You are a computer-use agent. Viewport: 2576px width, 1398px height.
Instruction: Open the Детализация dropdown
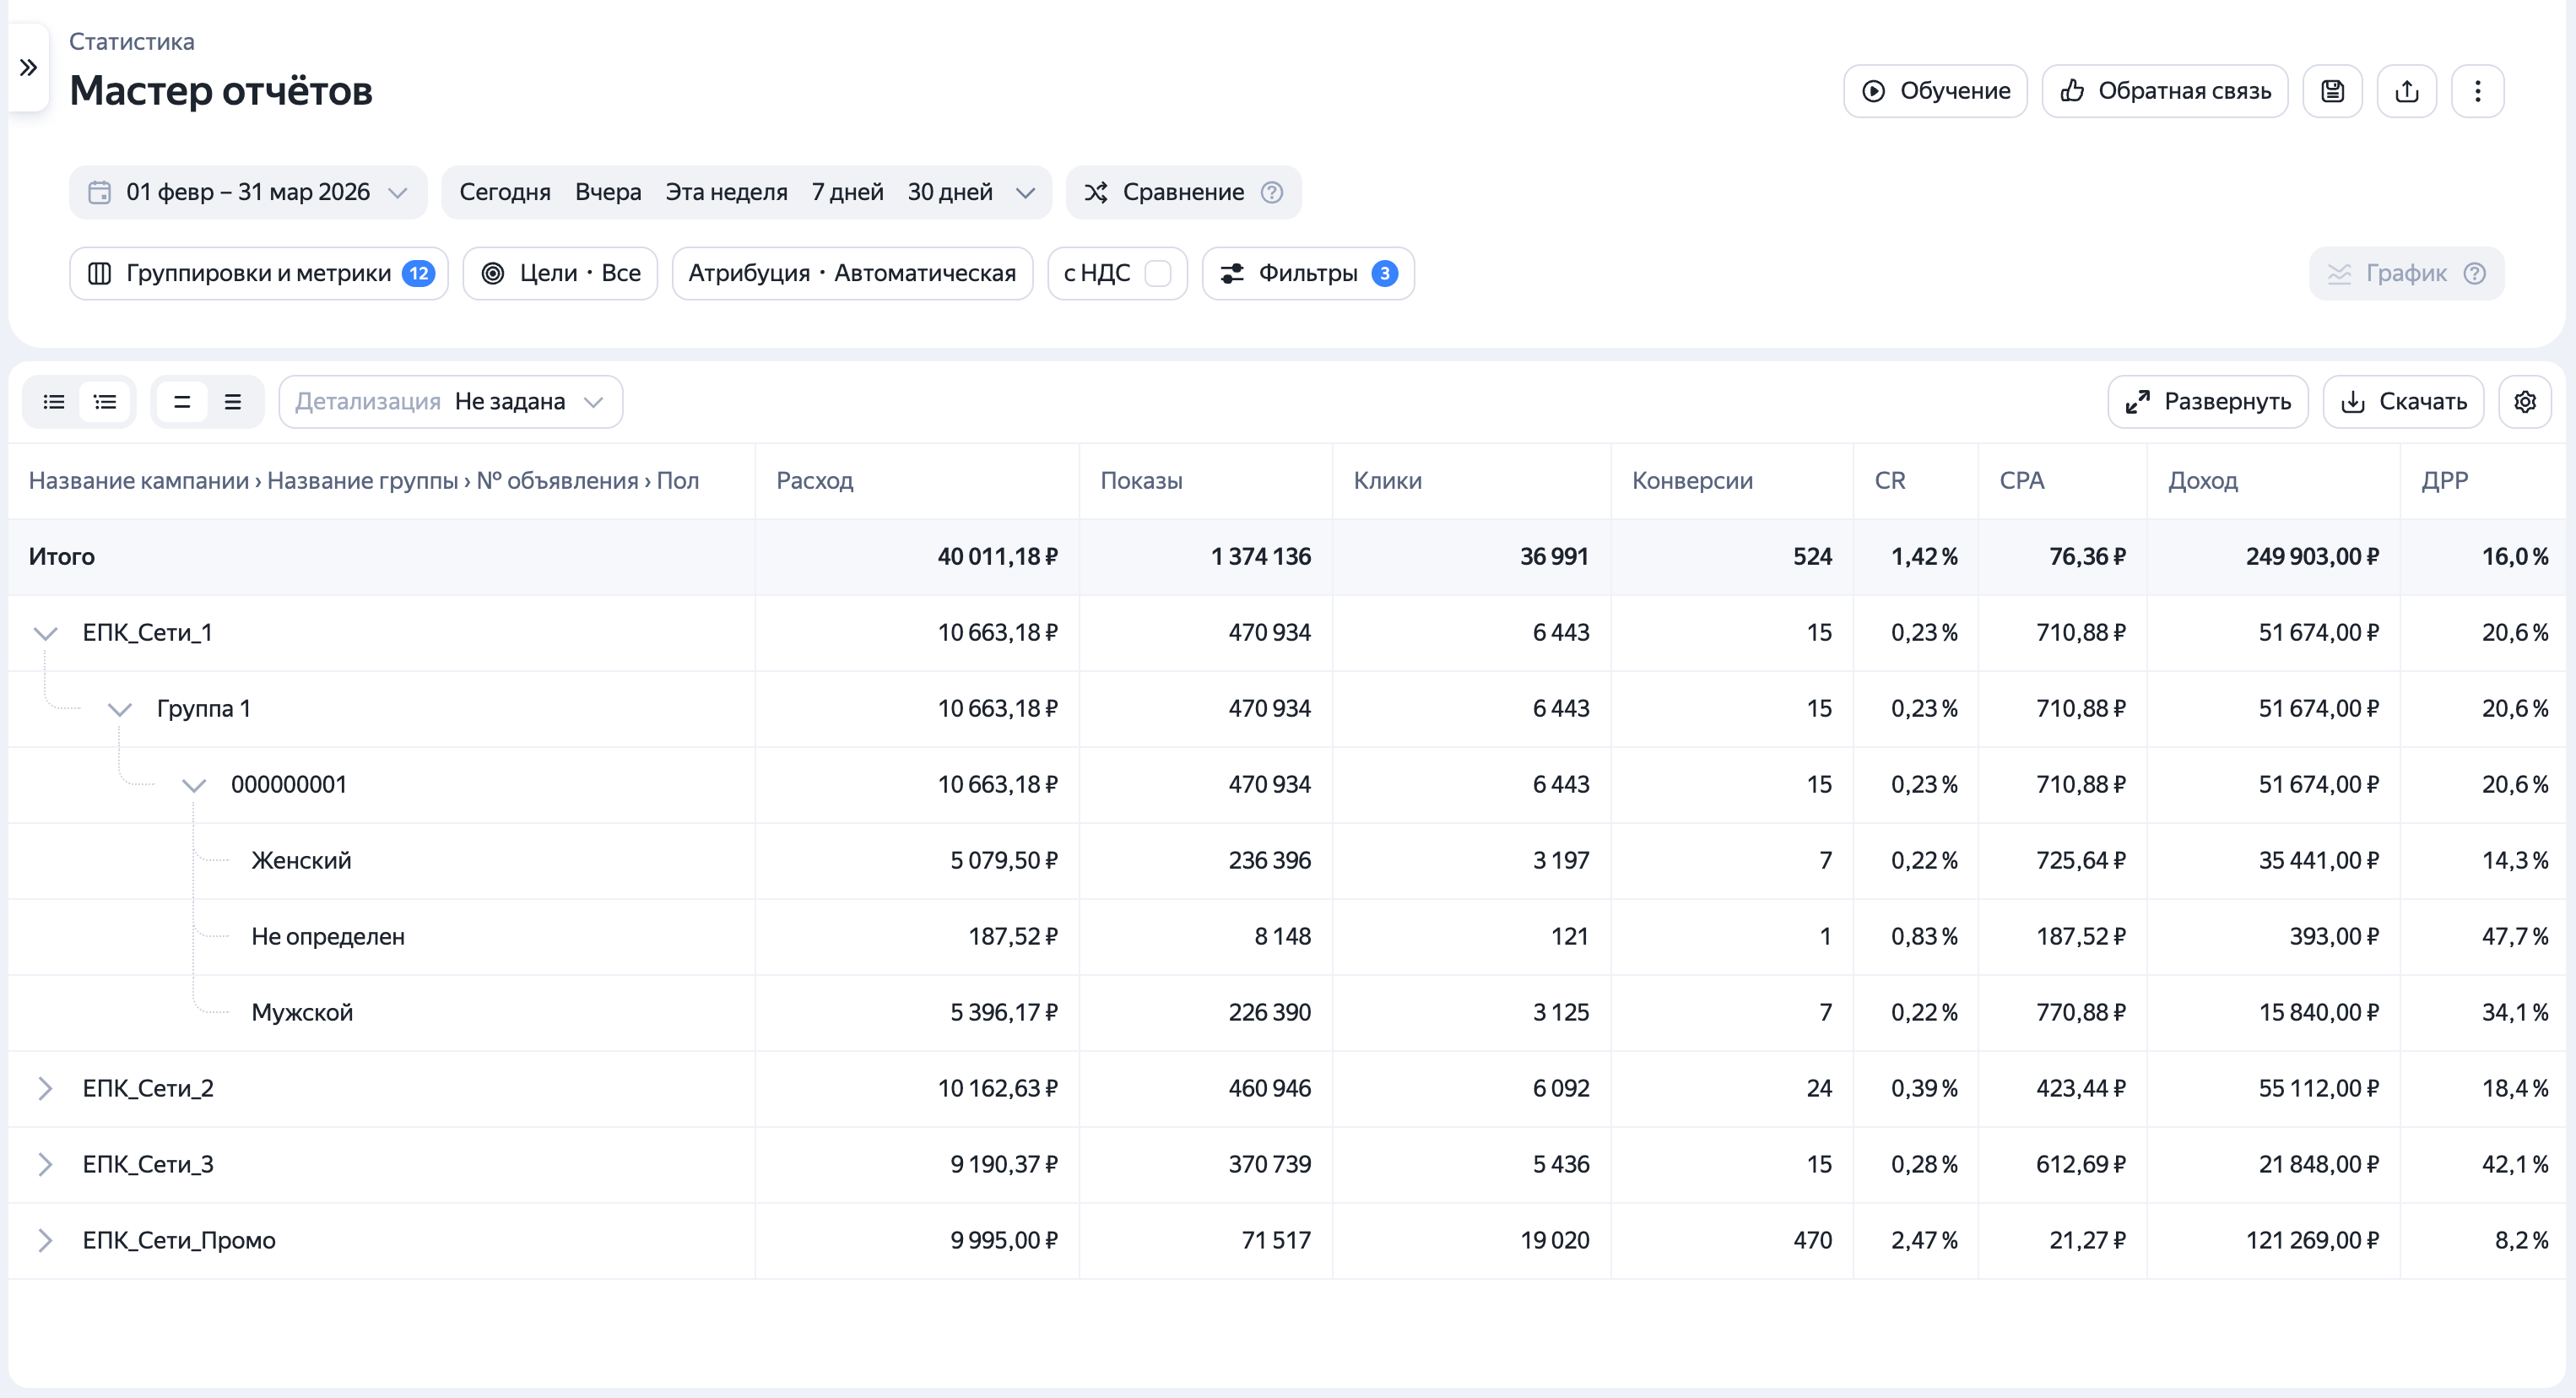point(451,402)
